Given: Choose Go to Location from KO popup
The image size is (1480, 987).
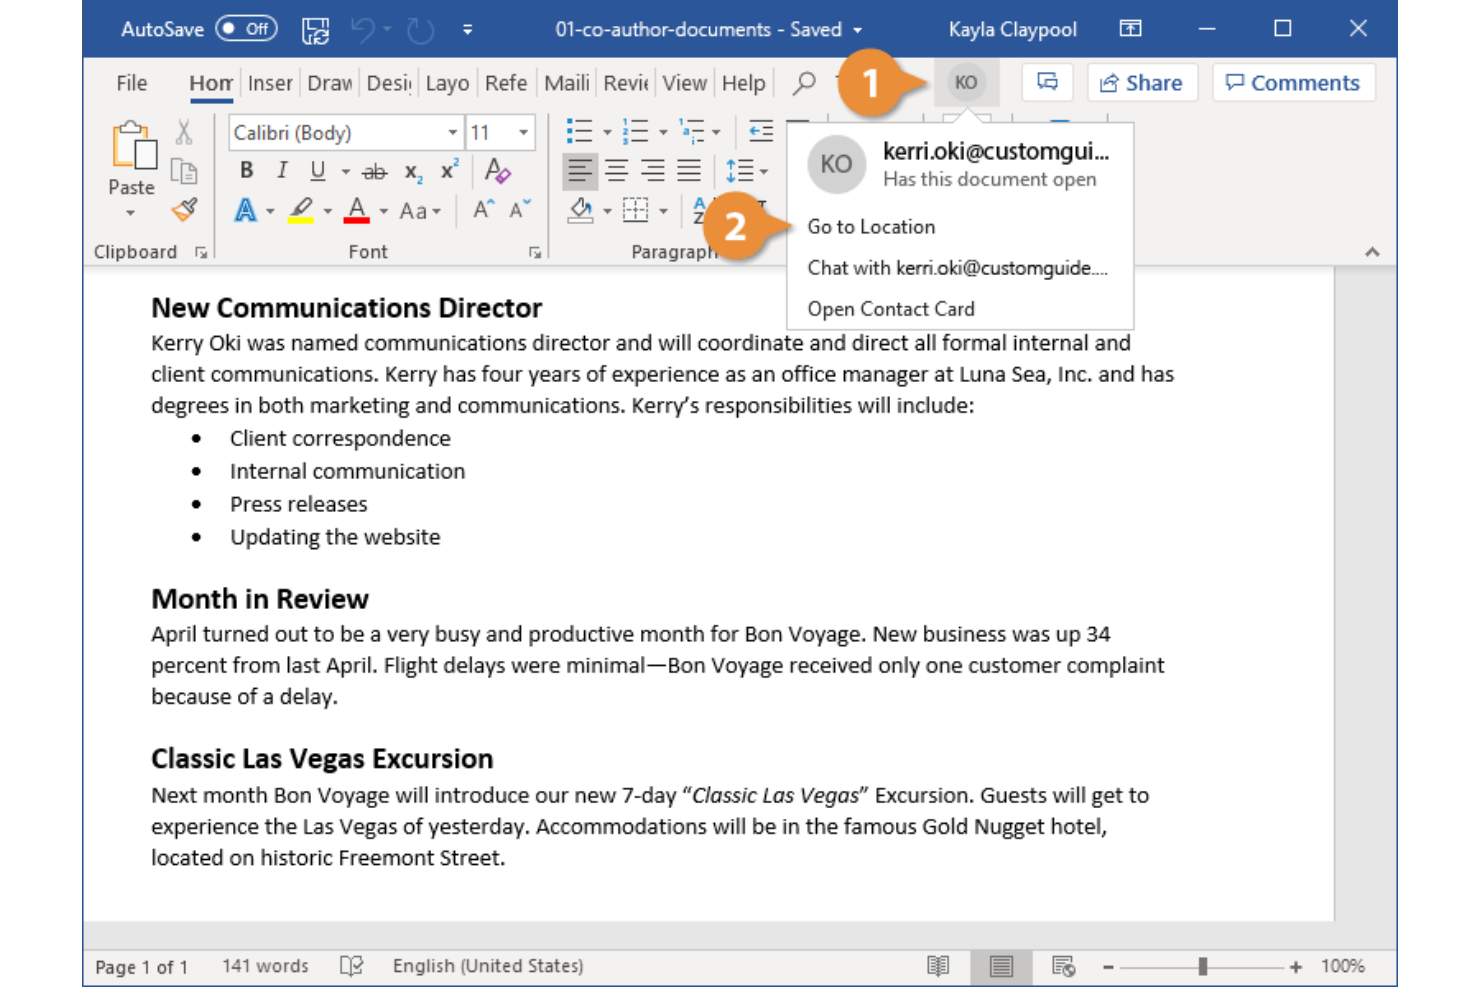Looking at the screenshot, I should tap(871, 226).
